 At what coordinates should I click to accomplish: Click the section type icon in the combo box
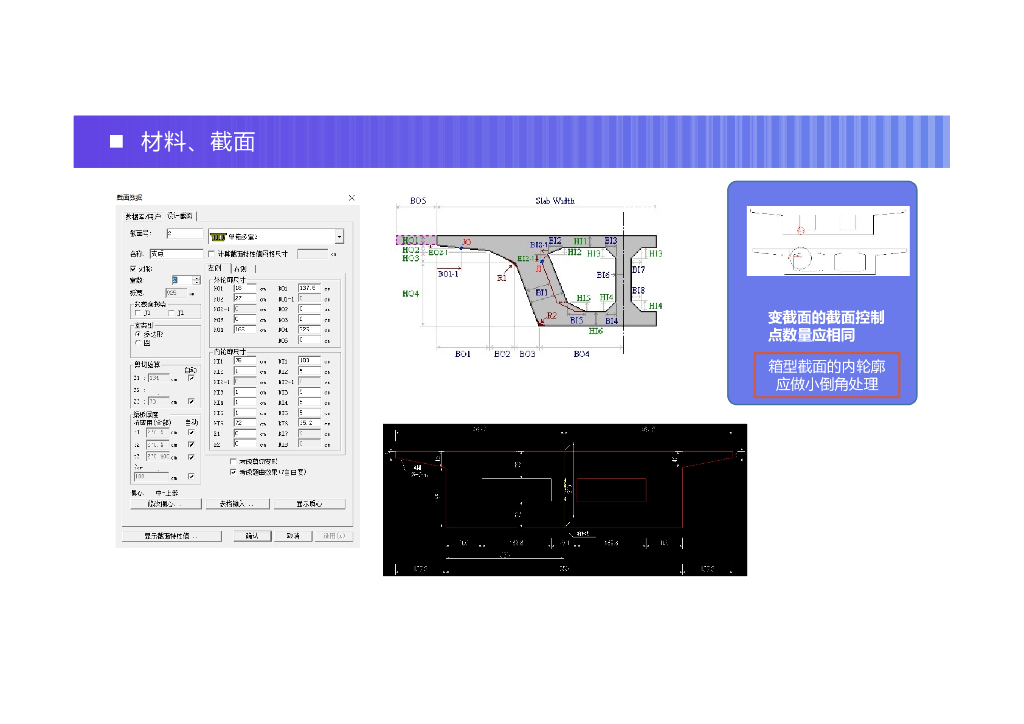coord(218,237)
